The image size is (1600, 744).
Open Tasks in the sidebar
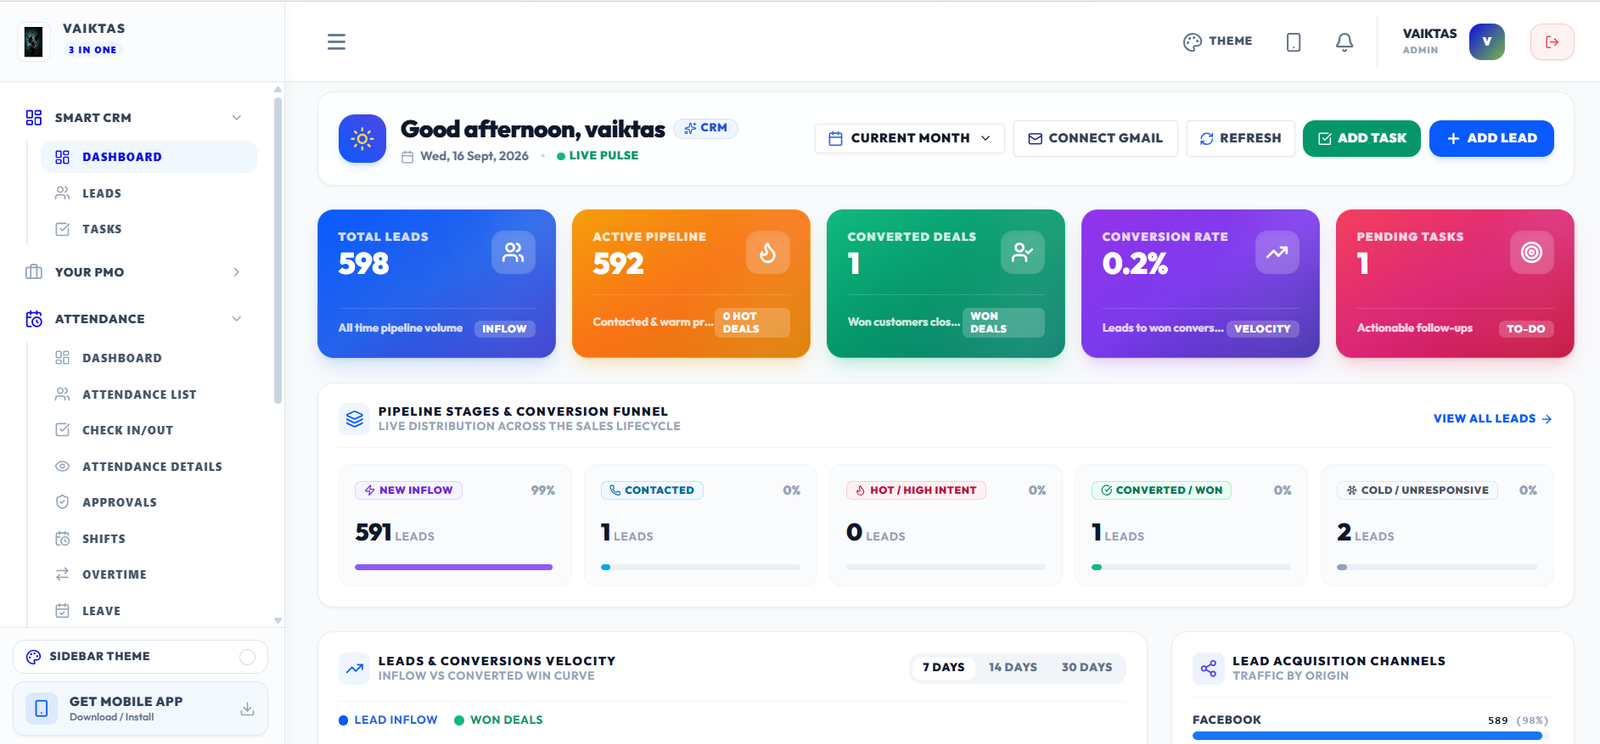[149, 230]
